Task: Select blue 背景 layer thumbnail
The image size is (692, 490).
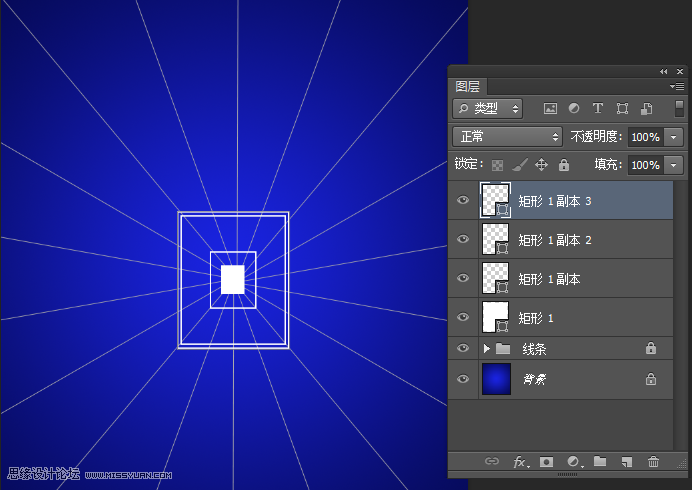Action: point(496,379)
